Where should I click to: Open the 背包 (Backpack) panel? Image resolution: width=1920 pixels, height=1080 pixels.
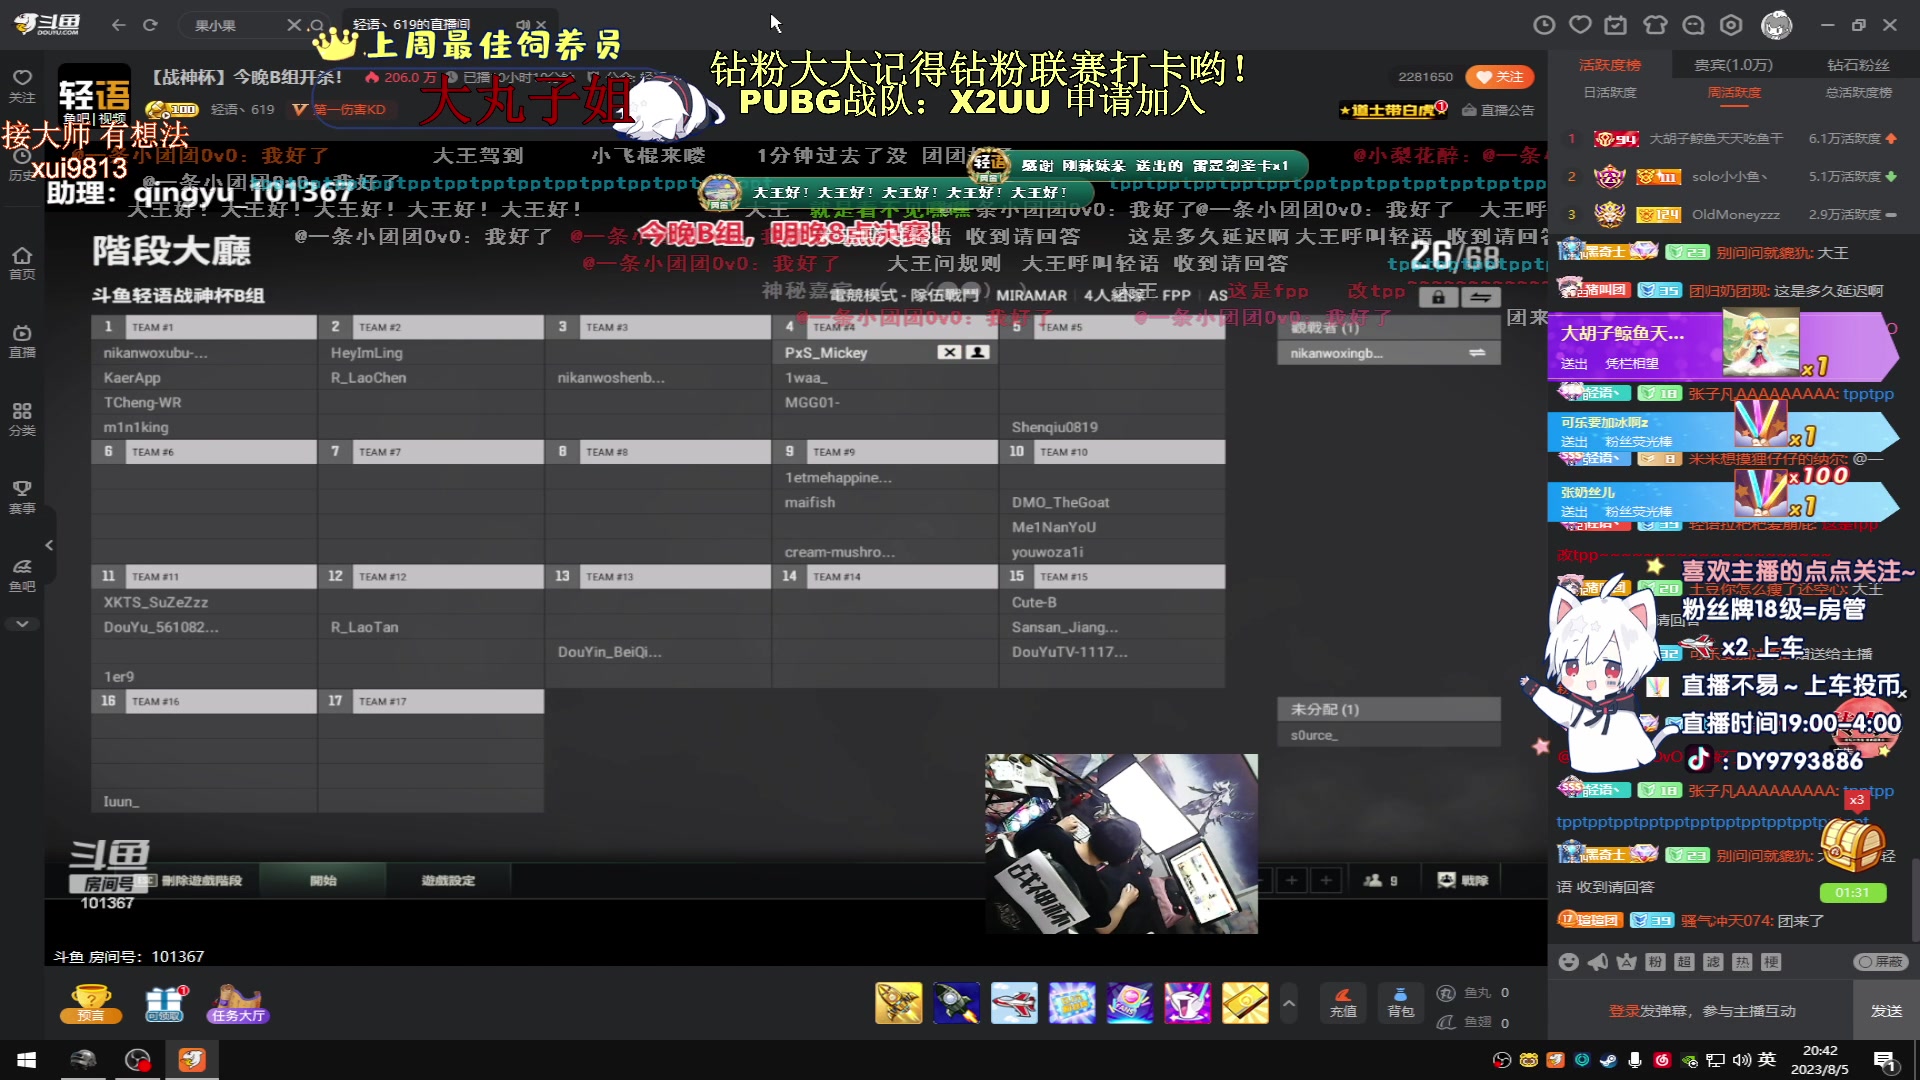[1400, 1003]
